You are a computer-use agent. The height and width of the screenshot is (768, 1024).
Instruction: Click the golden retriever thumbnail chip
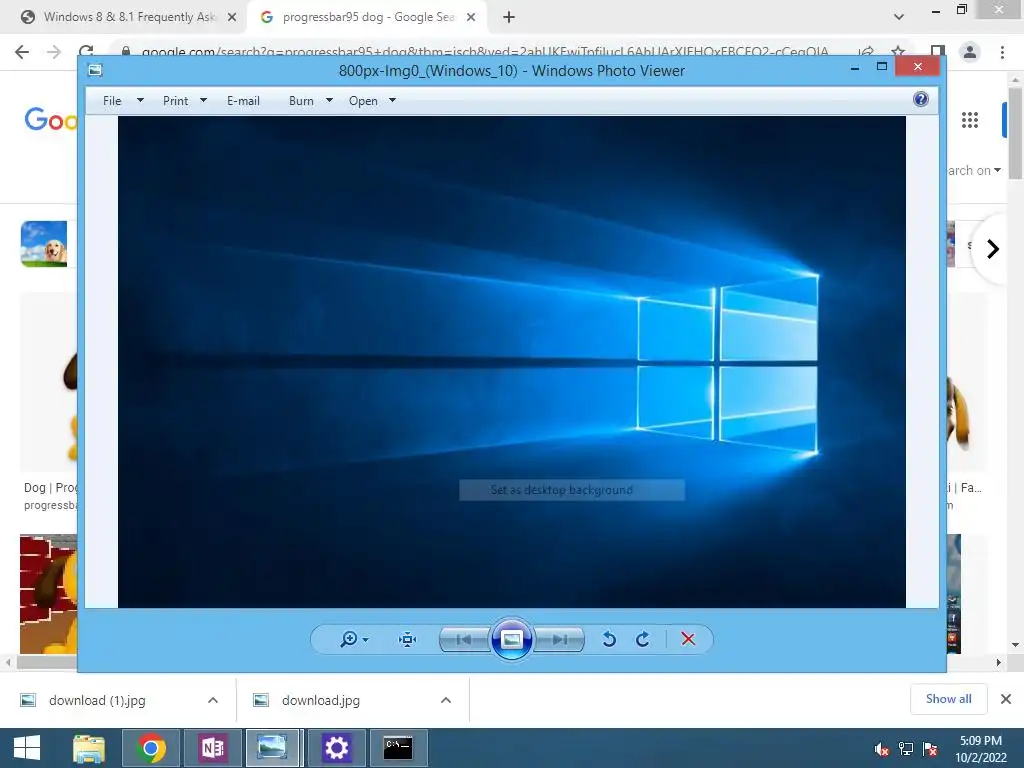tap(44, 244)
